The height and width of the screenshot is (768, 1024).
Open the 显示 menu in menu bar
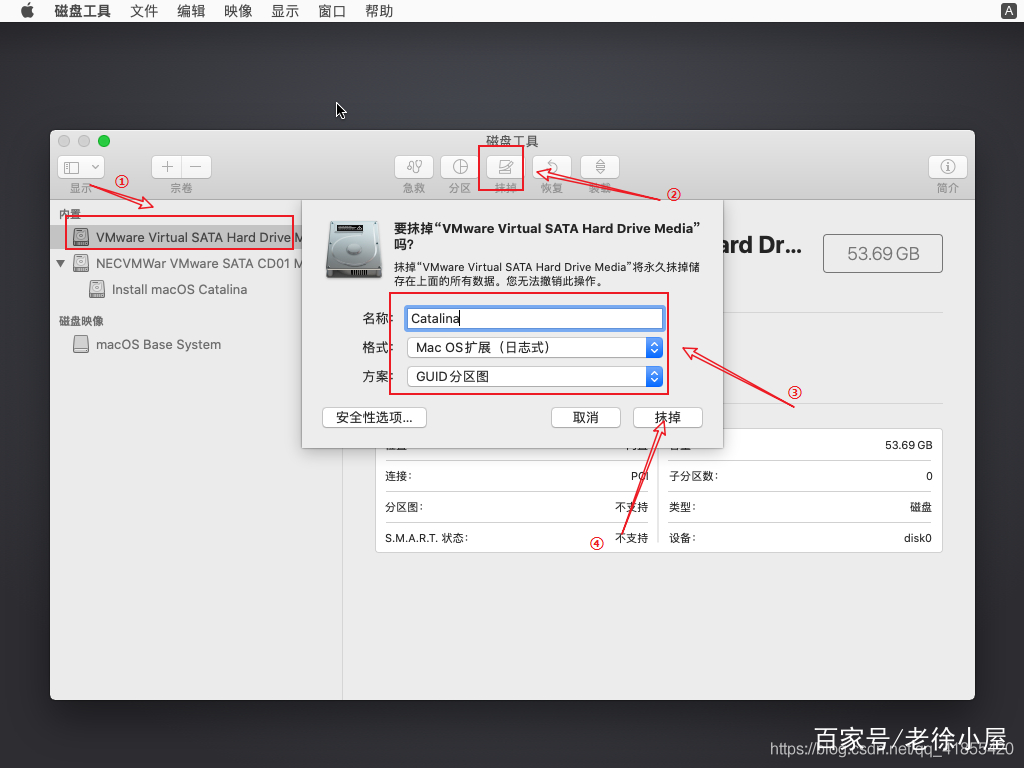pos(285,11)
